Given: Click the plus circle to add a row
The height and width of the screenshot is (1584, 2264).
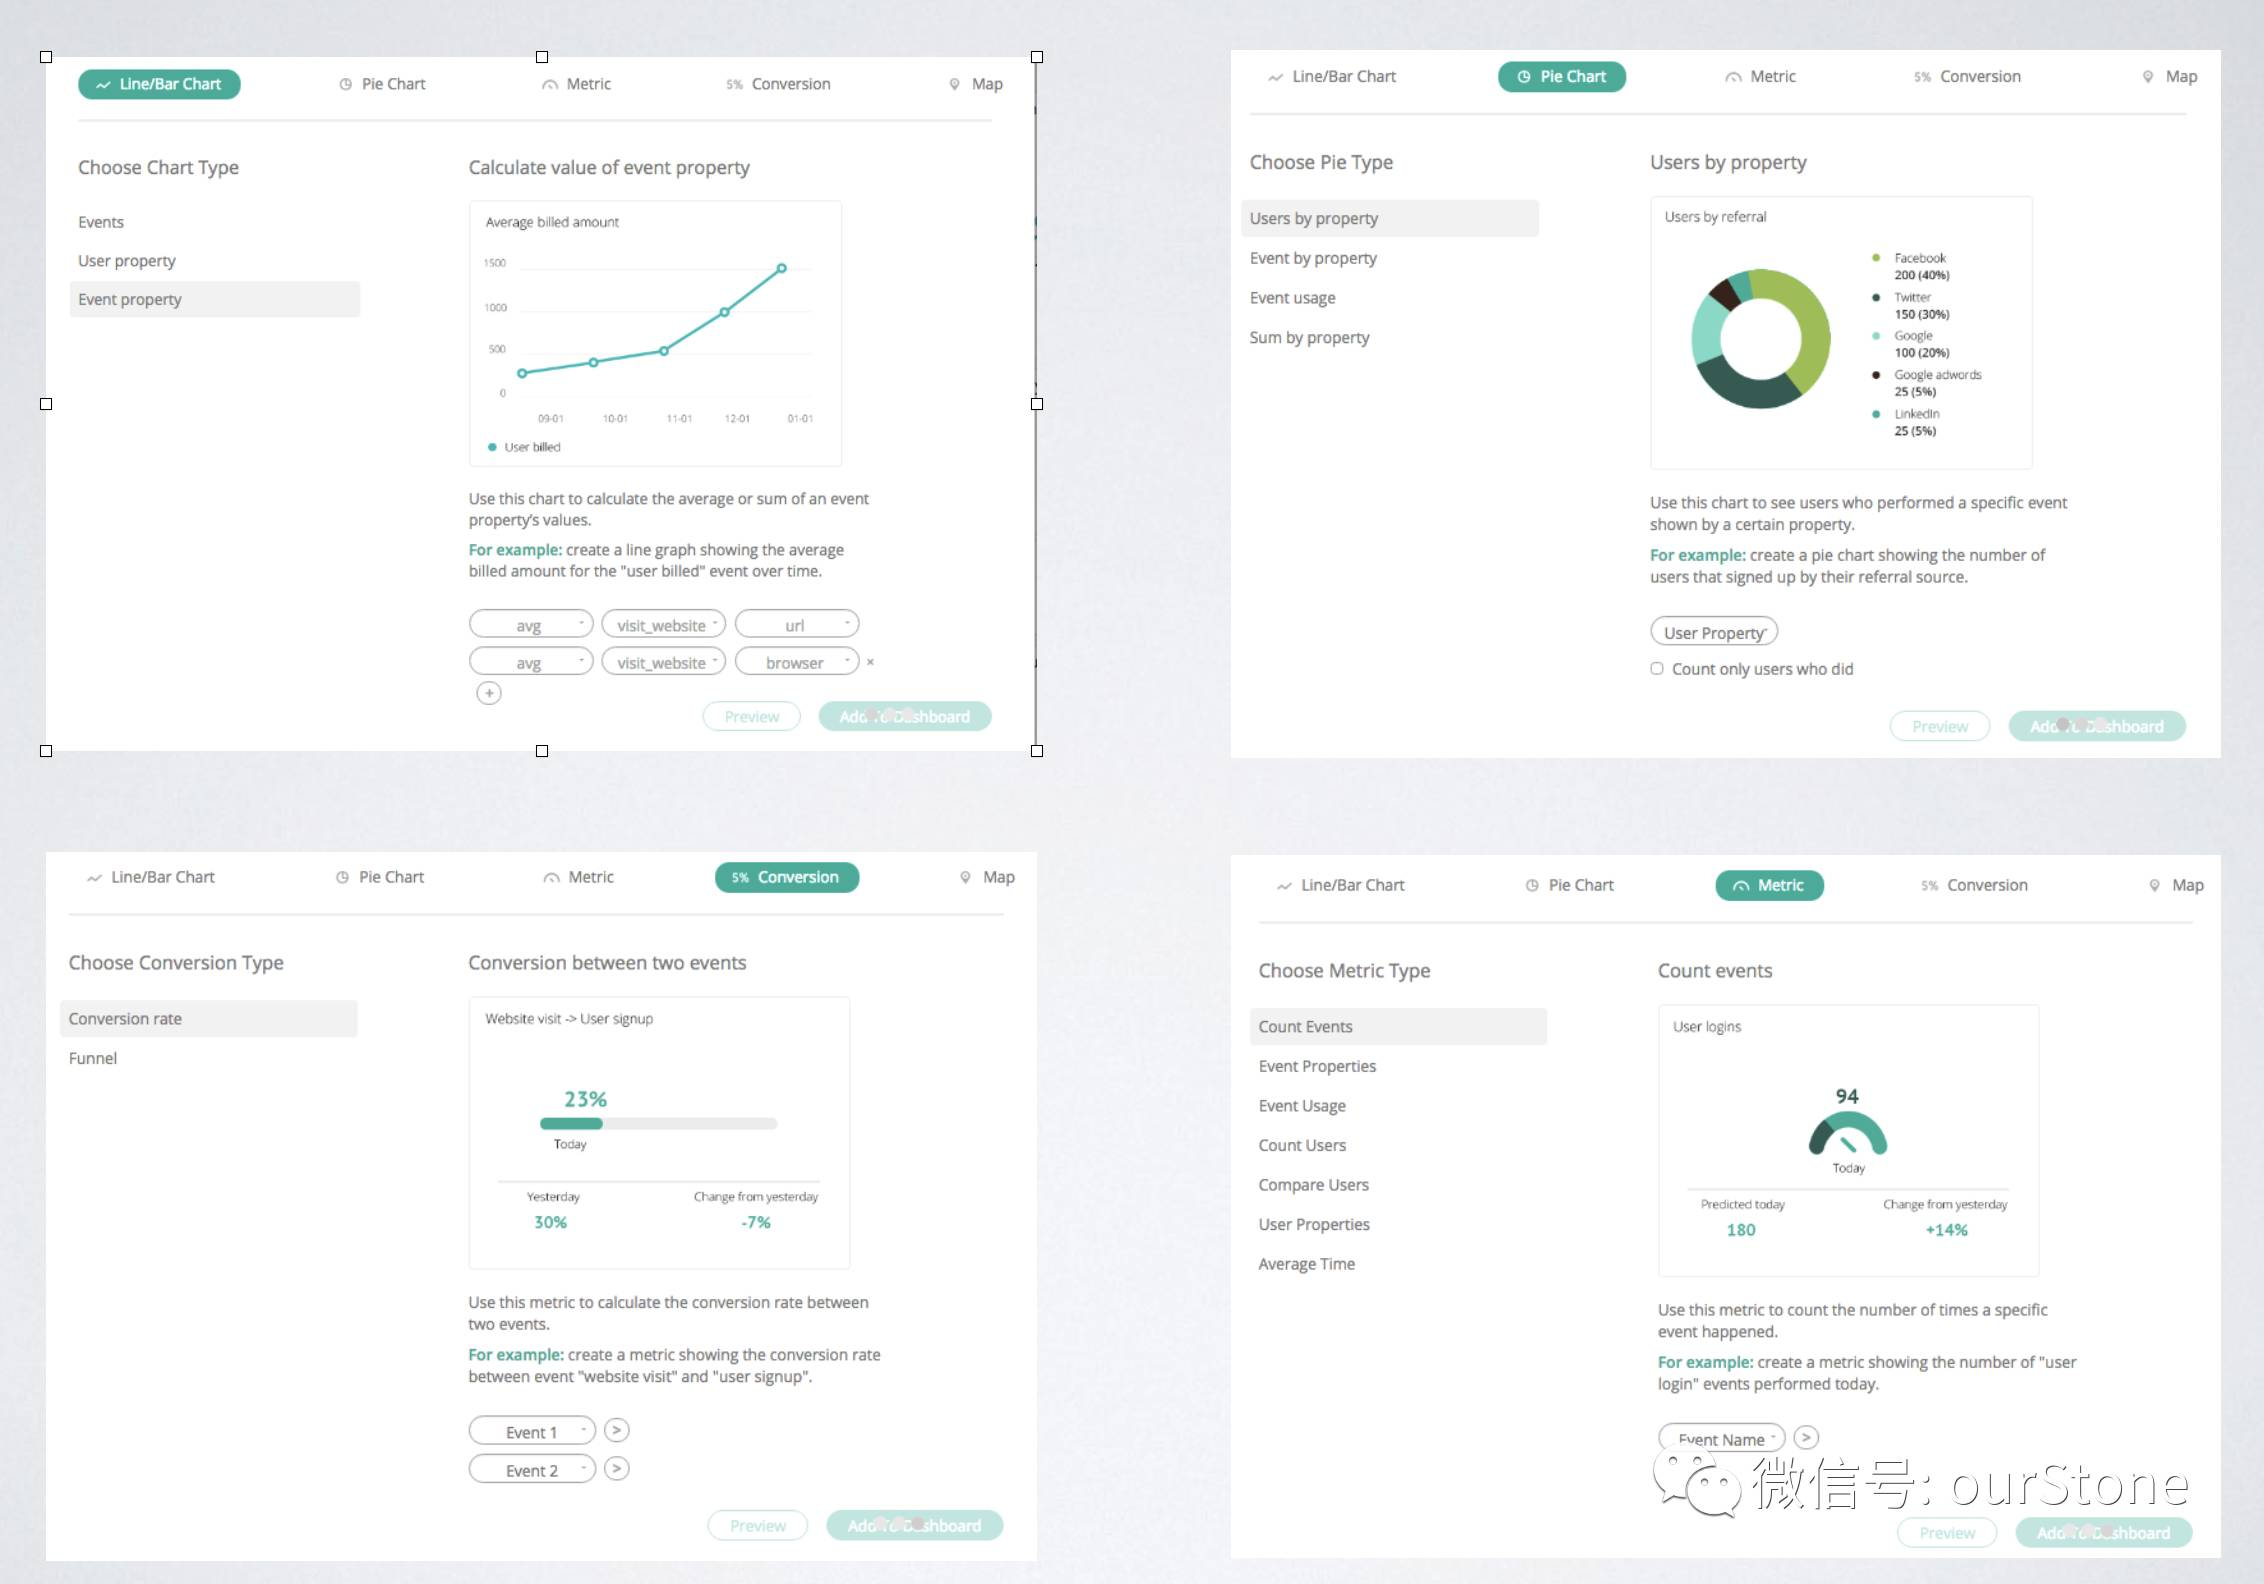Looking at the screenshot, I should (x=488, y=693).
